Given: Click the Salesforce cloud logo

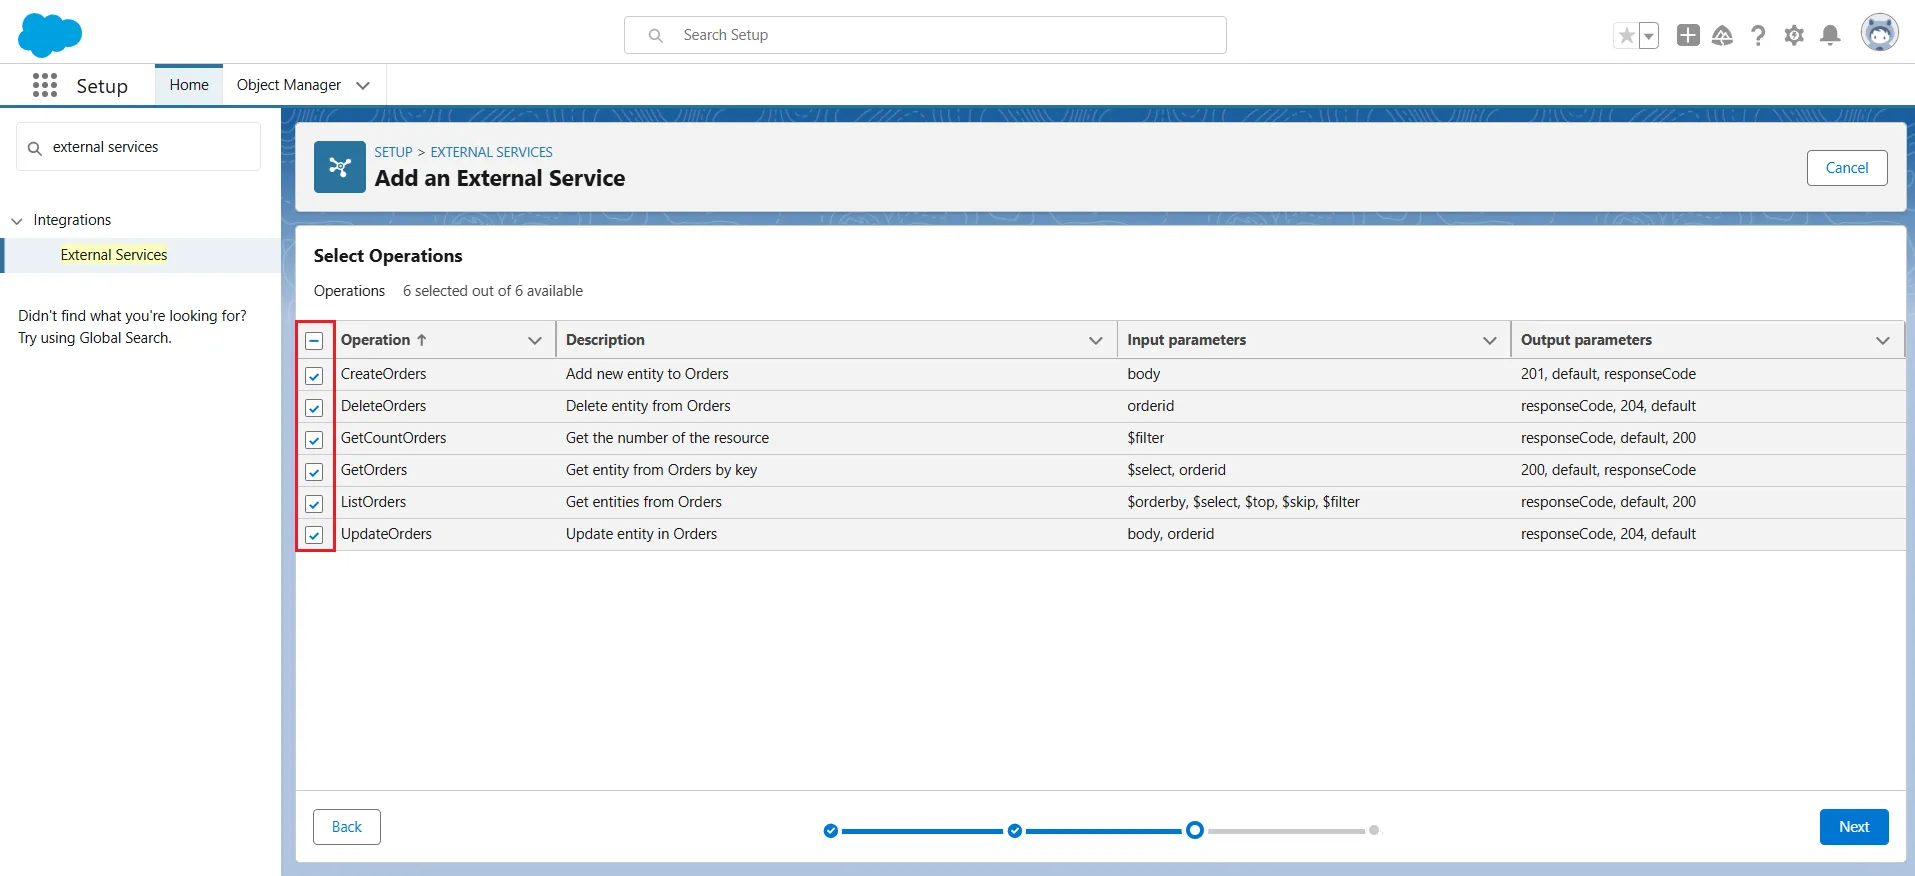Looking at the screenshot, I should 49,35.
